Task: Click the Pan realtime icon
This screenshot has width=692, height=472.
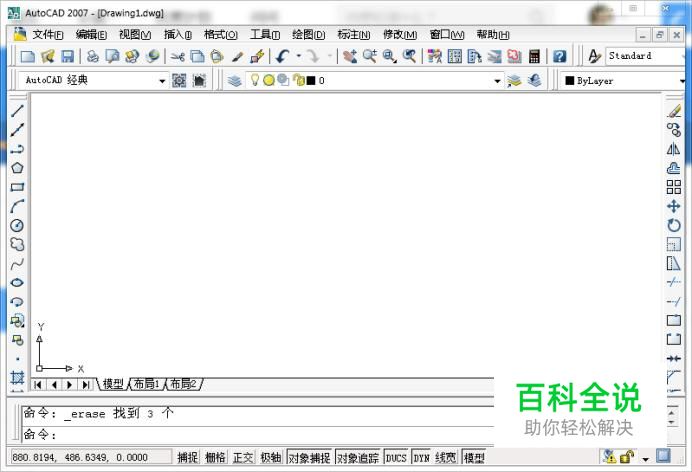Action: [350, 56]
